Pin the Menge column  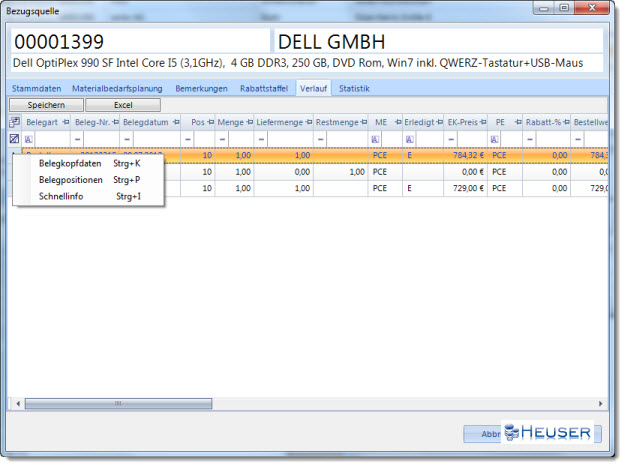tap(250, 122)
